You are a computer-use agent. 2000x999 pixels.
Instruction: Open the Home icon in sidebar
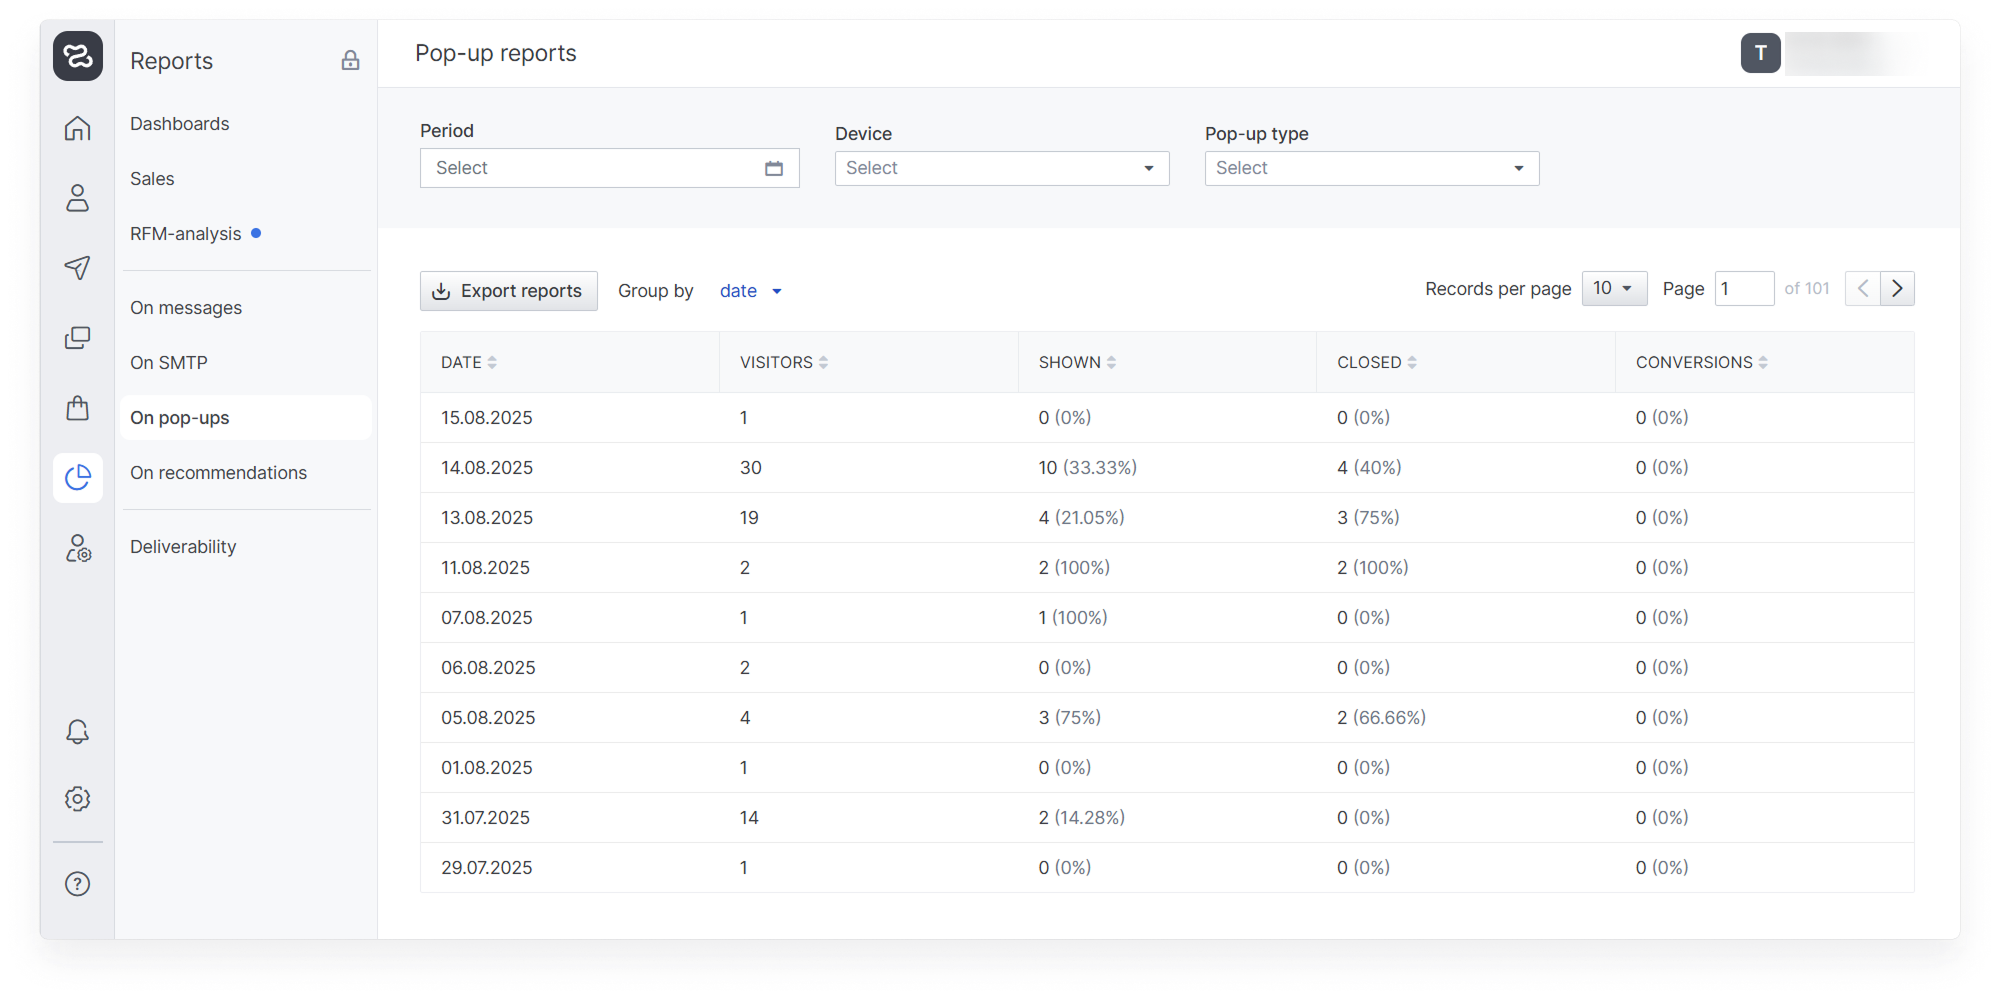click(x=77, y=129)
